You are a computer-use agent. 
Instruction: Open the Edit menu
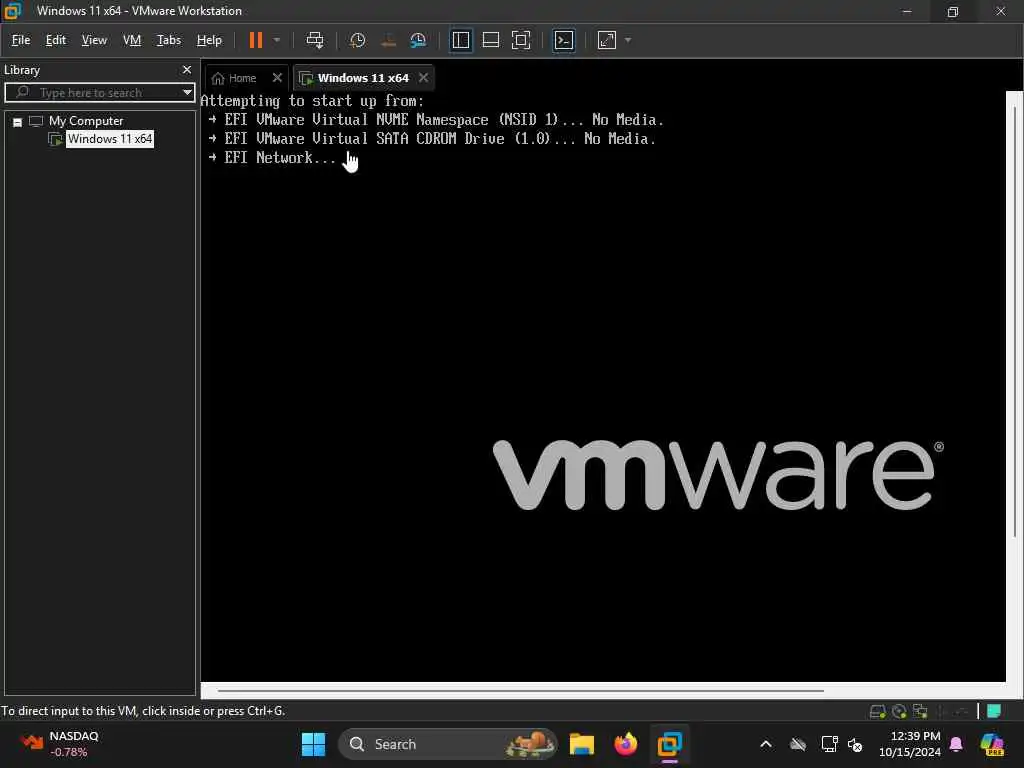click(x=56, y=40)
